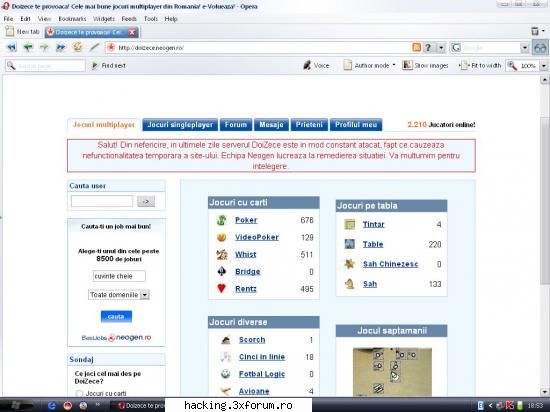
Task: Open the Bridge game link
Action: (x=248, y=272)
